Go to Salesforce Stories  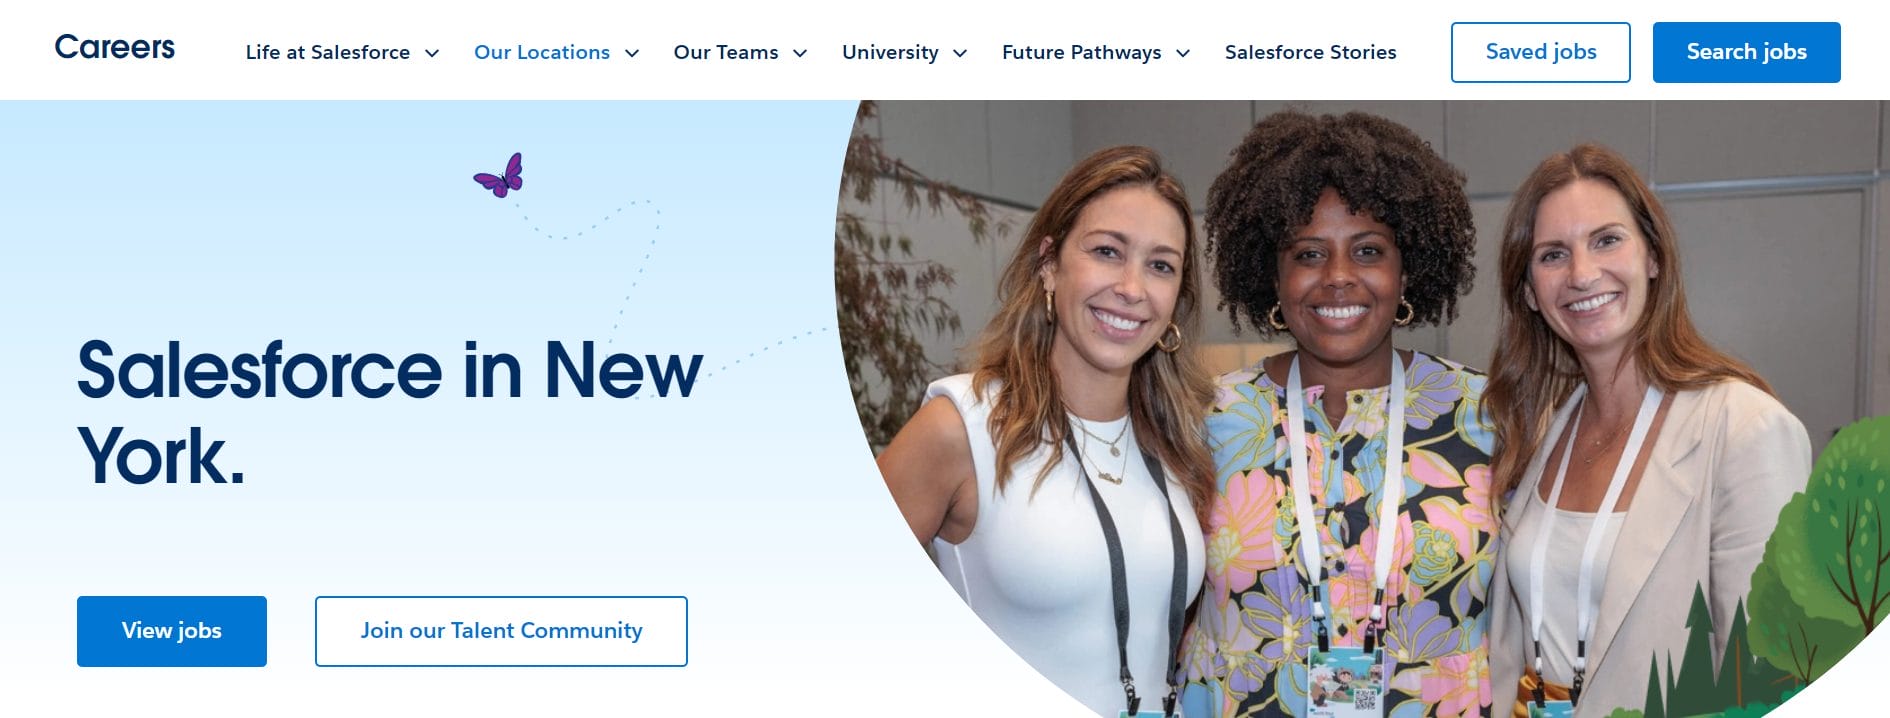point(1310,52)
